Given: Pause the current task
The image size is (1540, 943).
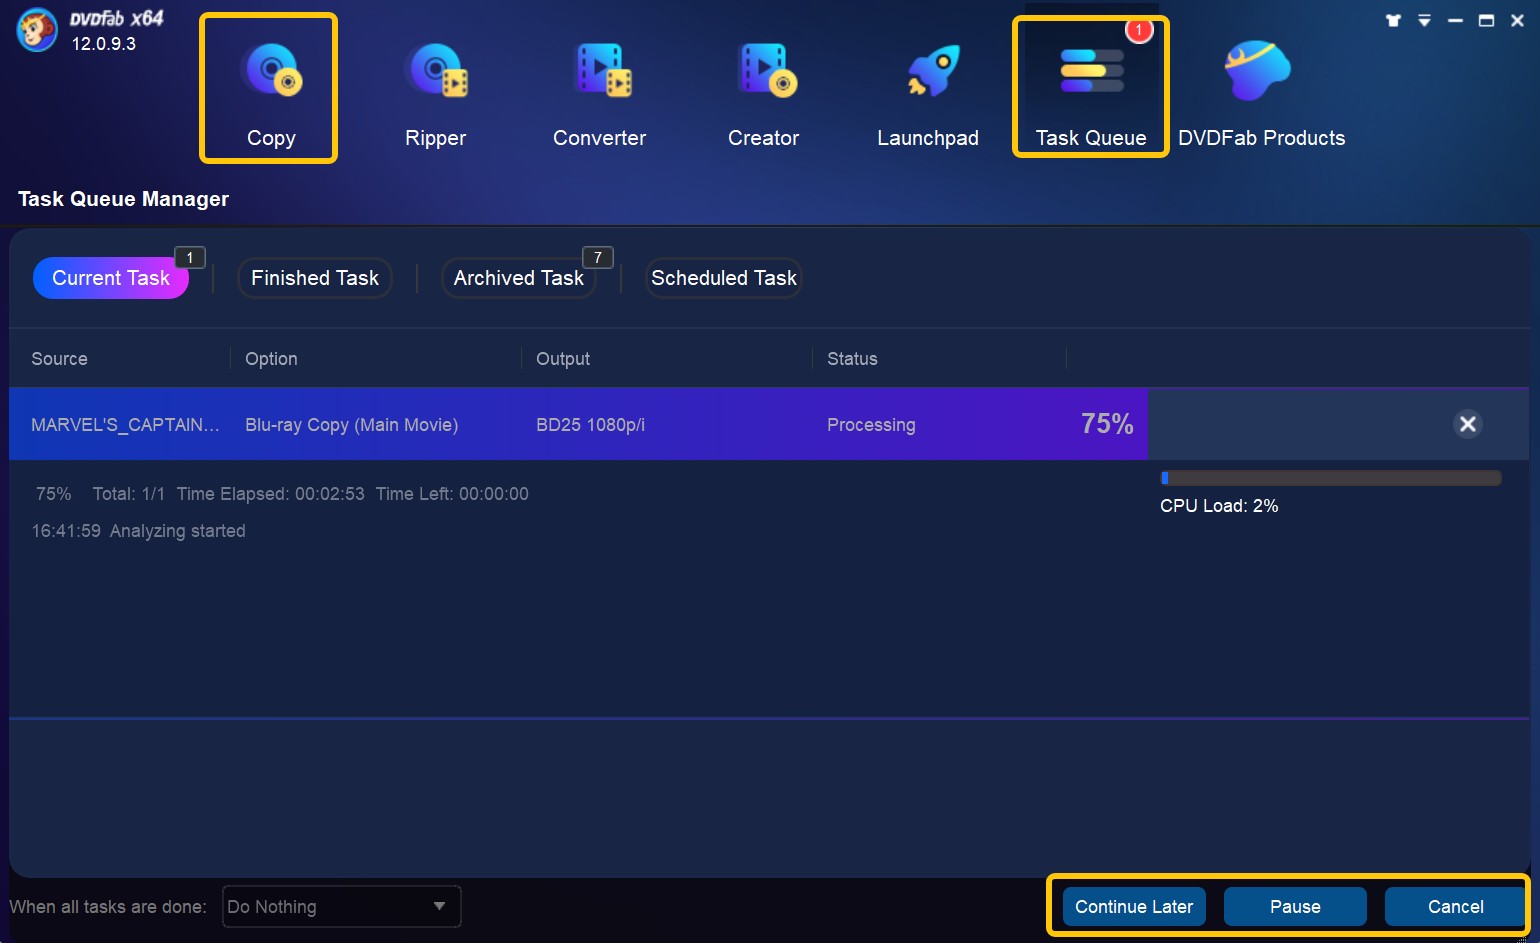Looking at the screenshot, I should point(1295,907).
